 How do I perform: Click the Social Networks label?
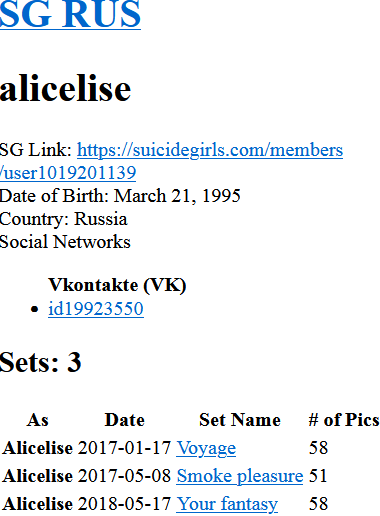[x=65, y=242]
